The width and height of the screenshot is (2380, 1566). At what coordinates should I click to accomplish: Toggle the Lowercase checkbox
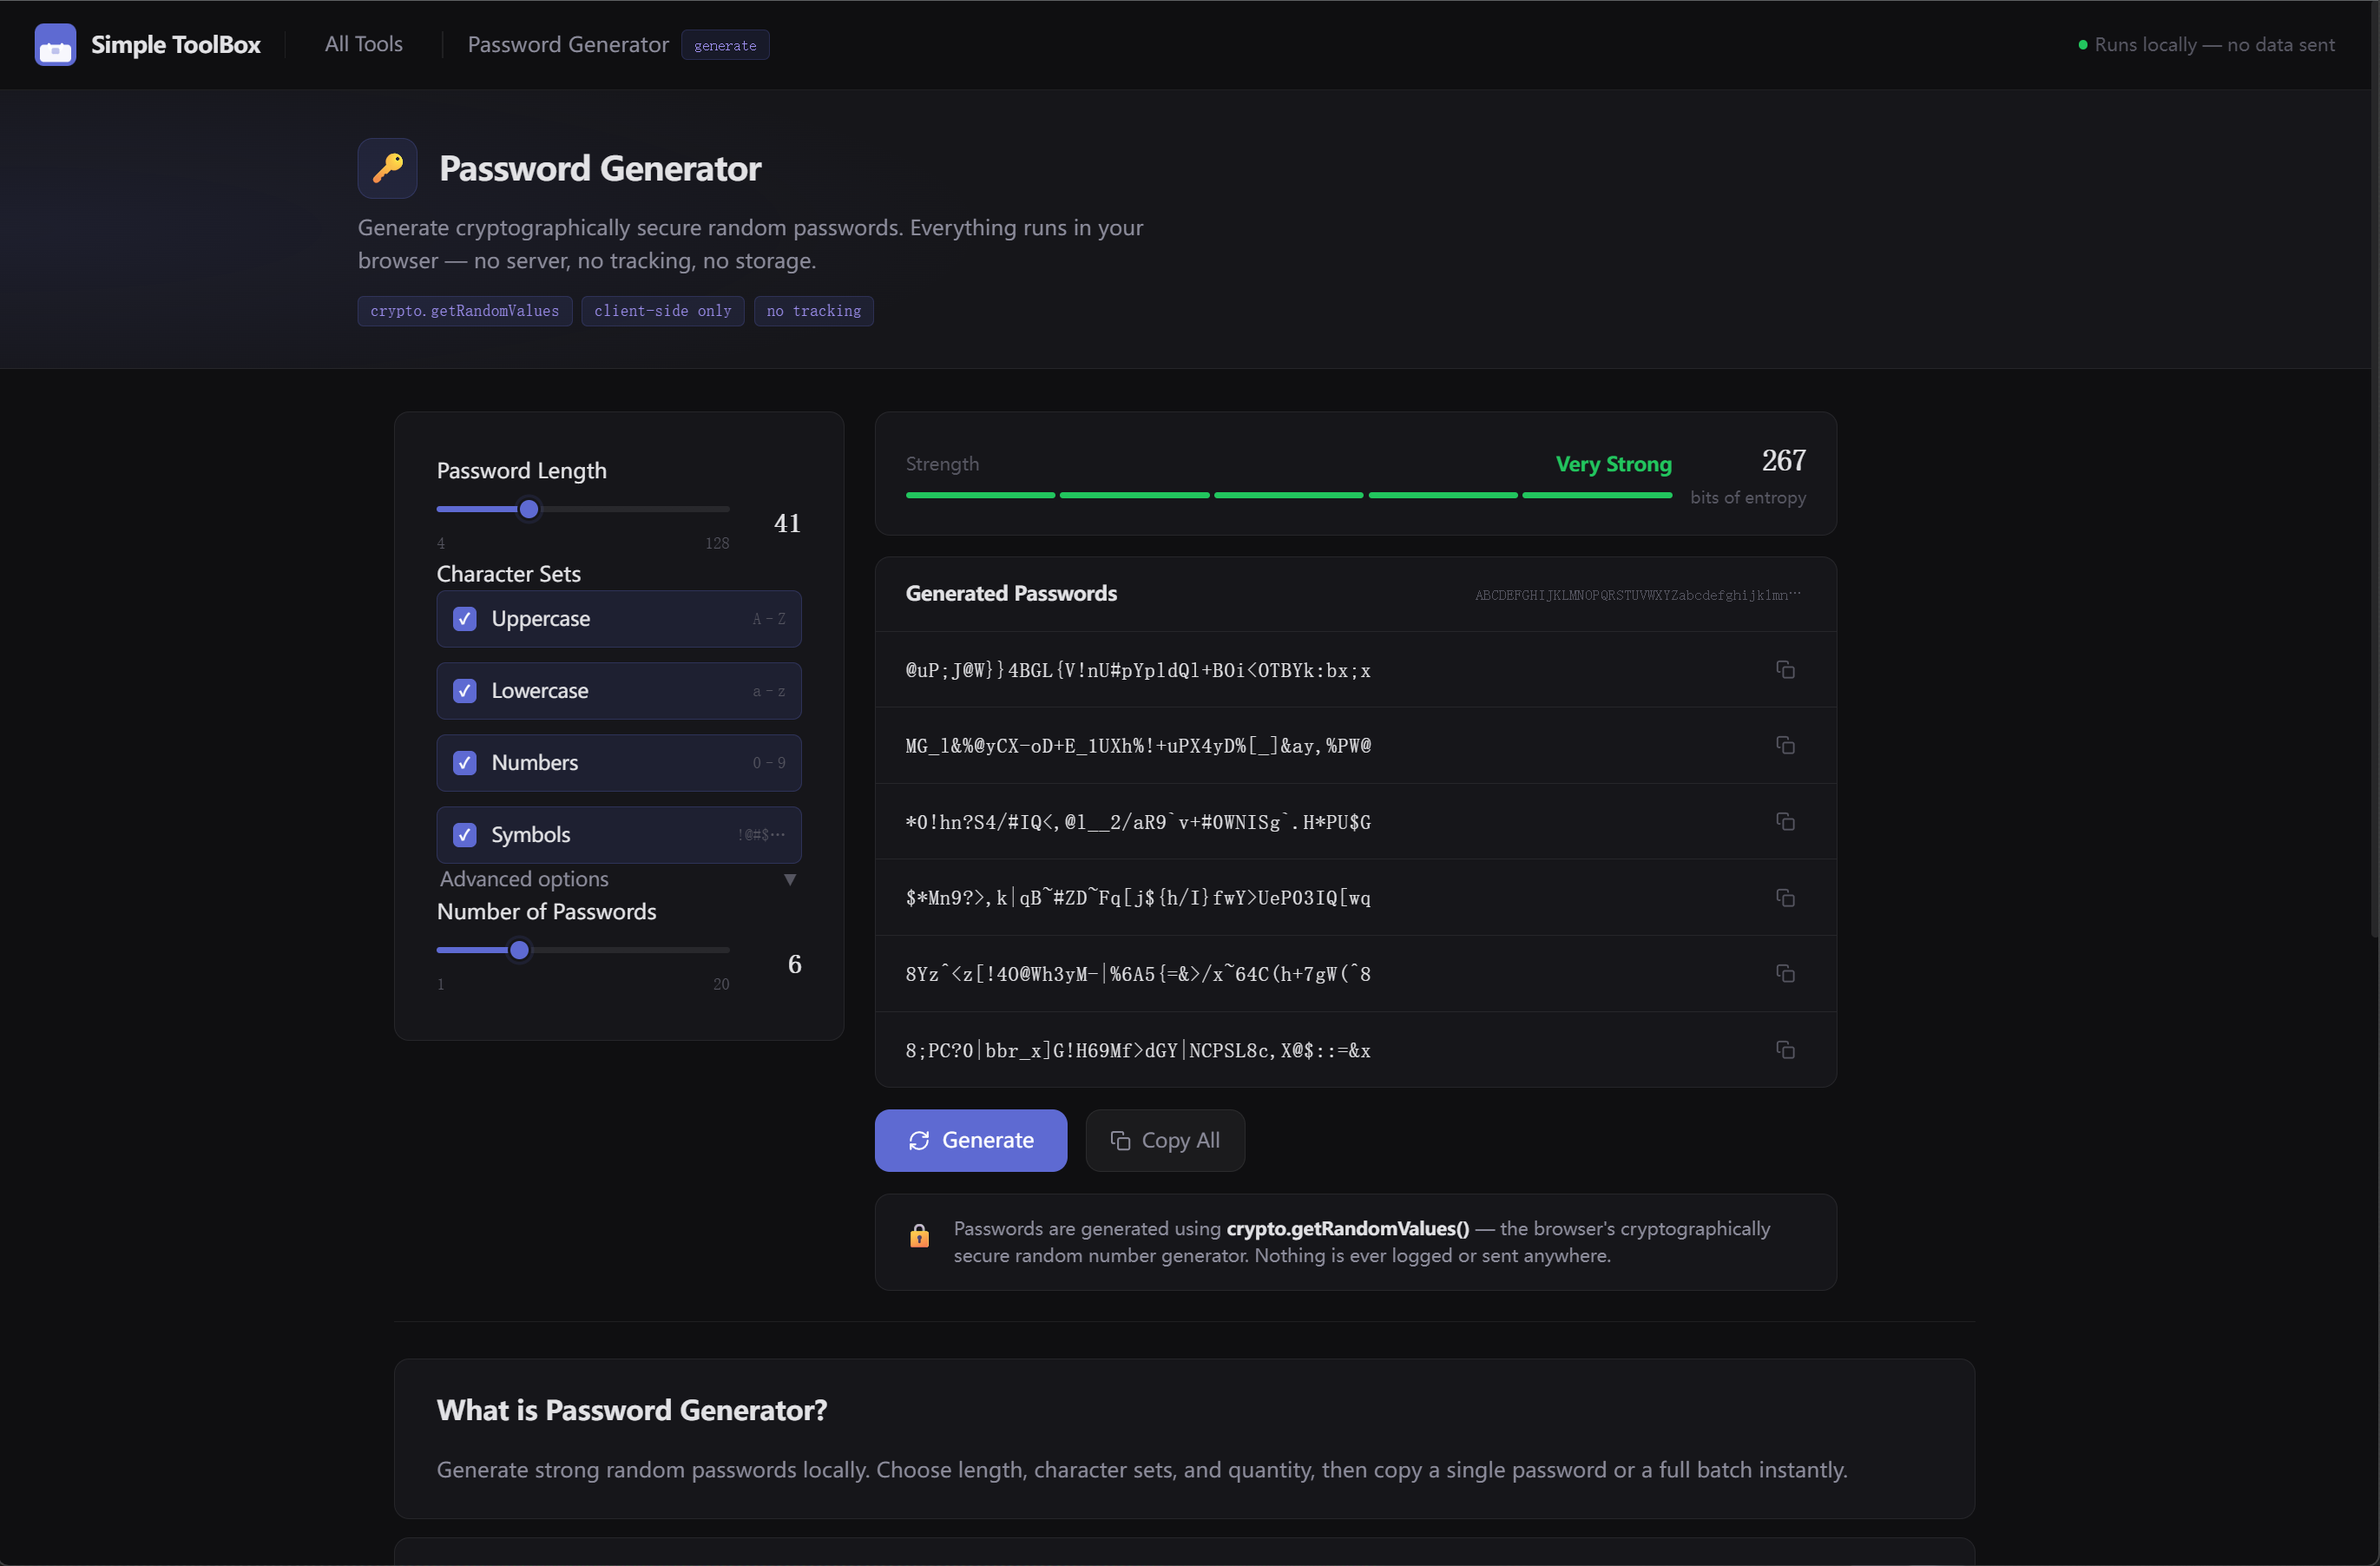click(464, 691)
